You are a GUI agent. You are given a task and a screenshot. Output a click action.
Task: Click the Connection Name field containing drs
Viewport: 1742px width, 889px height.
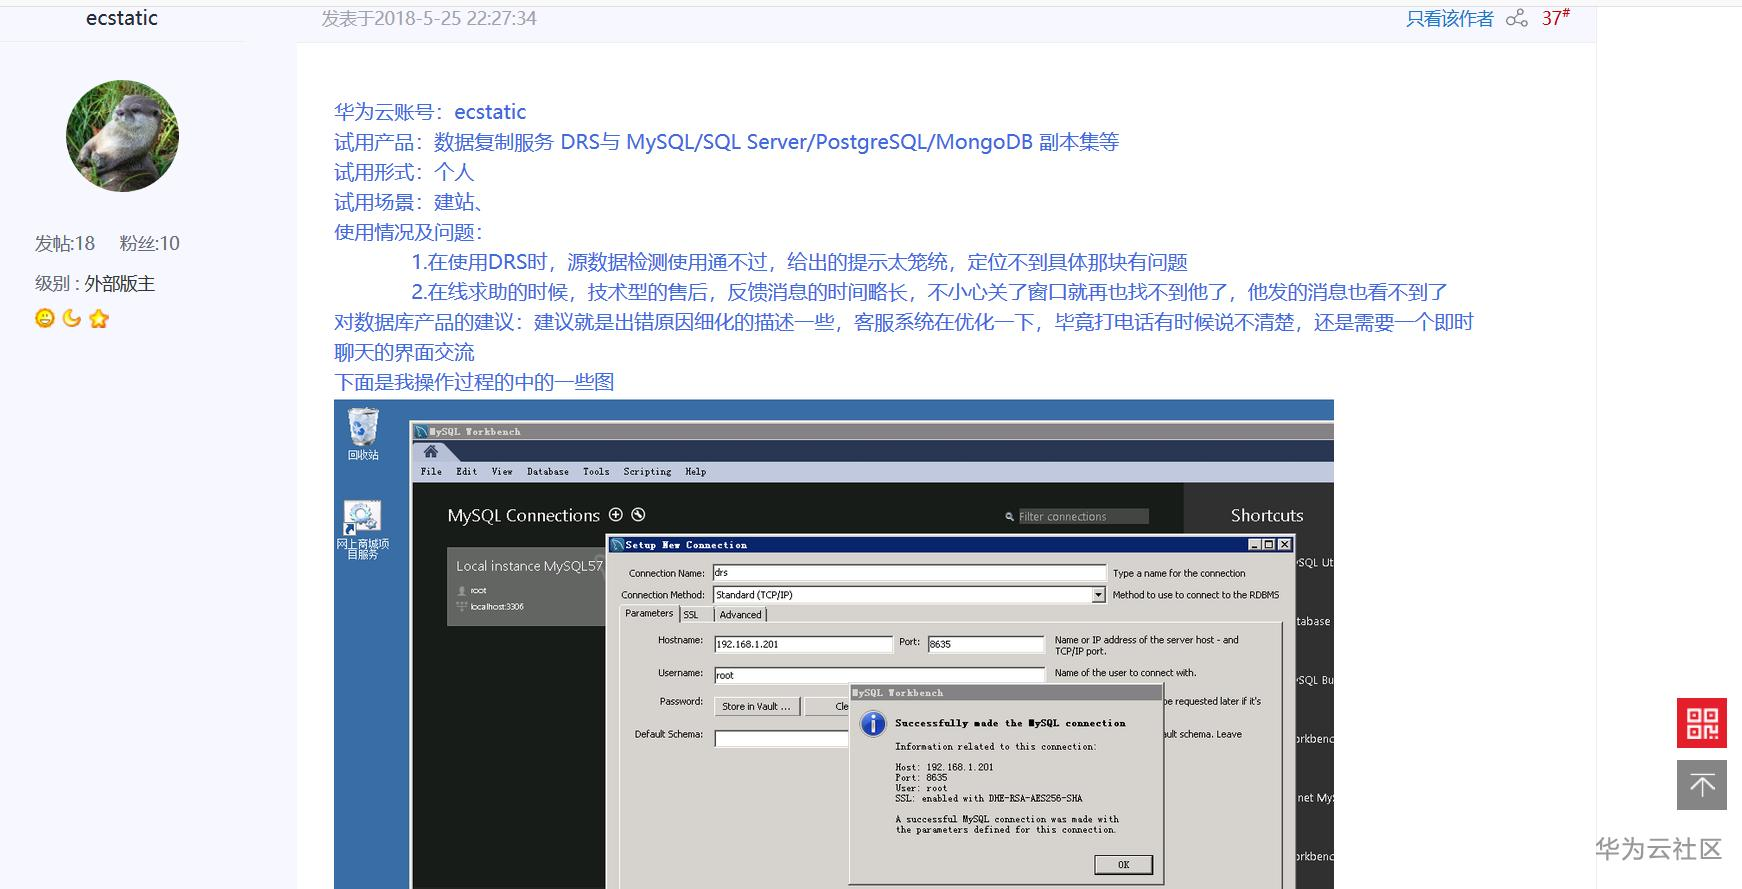pos(909,573)
